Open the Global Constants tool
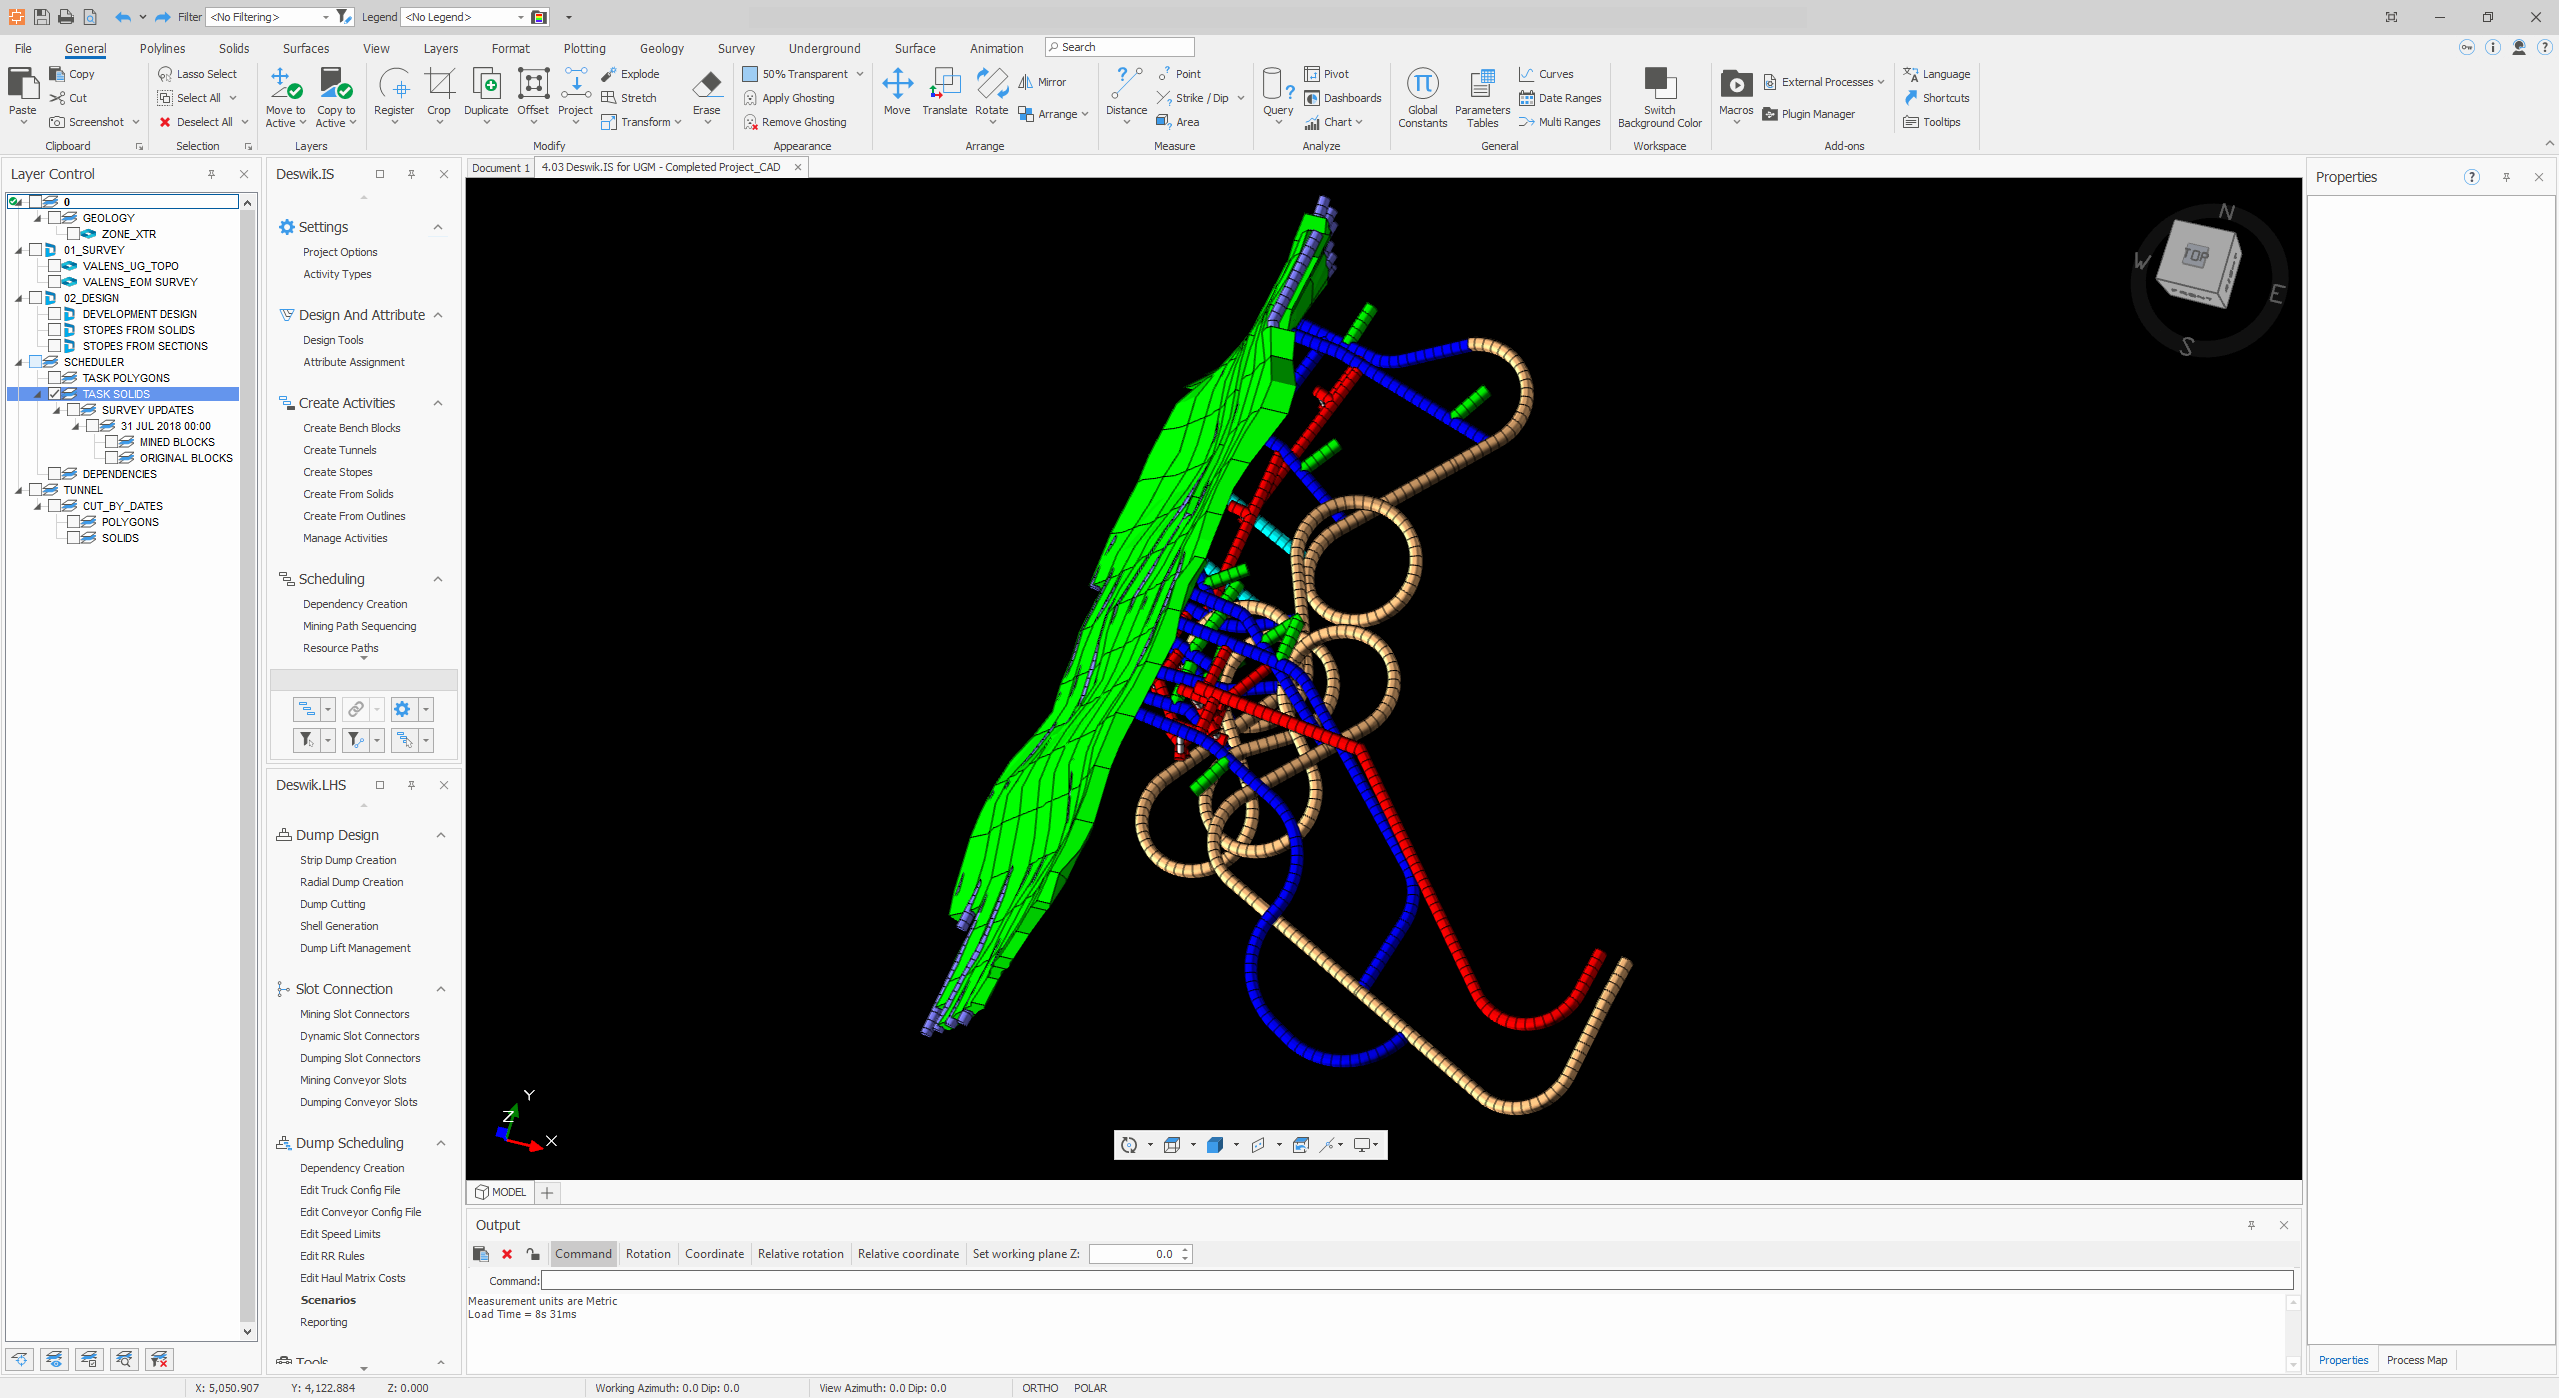 1422,84
